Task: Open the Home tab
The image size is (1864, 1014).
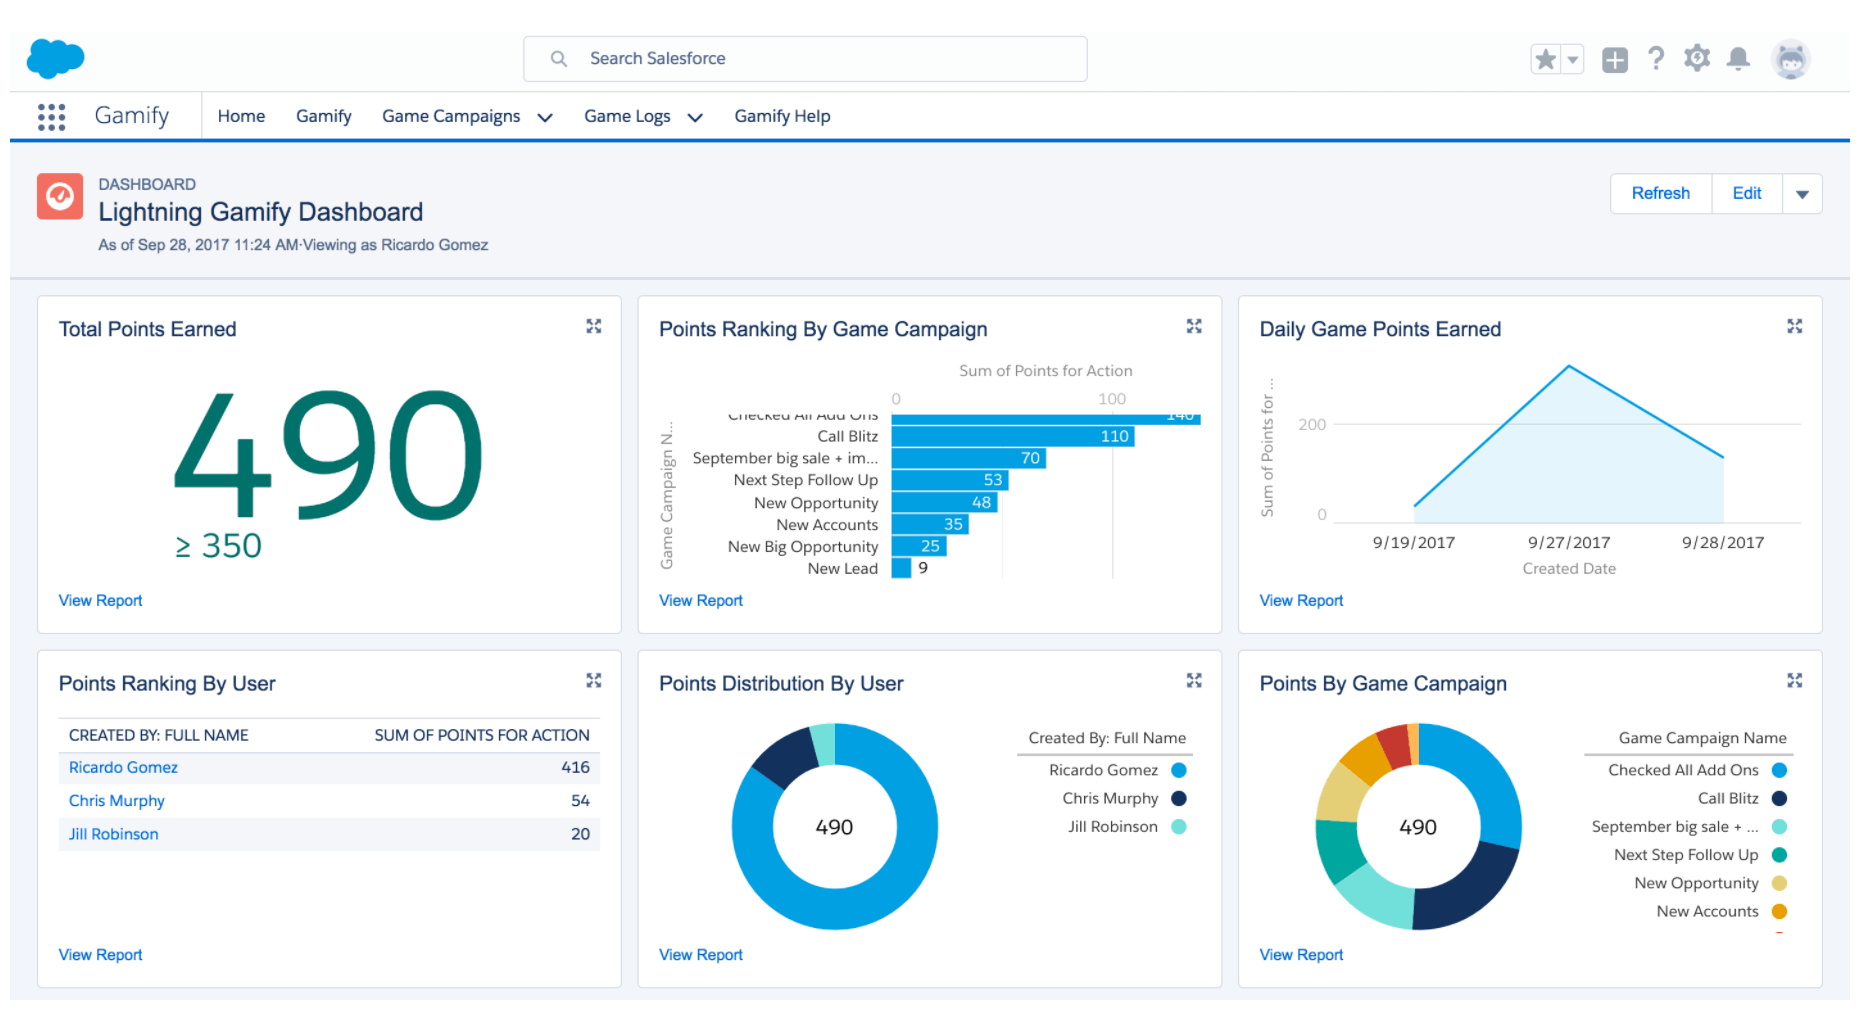Action: [241, 116]
